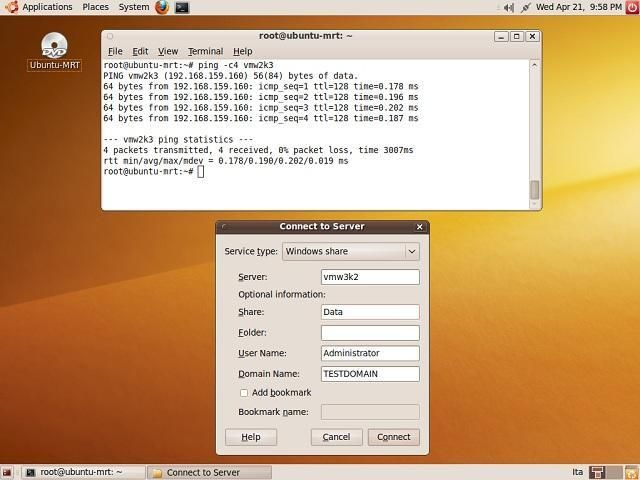Open the Applications menu
640x480 pixels.
point(40,7)
